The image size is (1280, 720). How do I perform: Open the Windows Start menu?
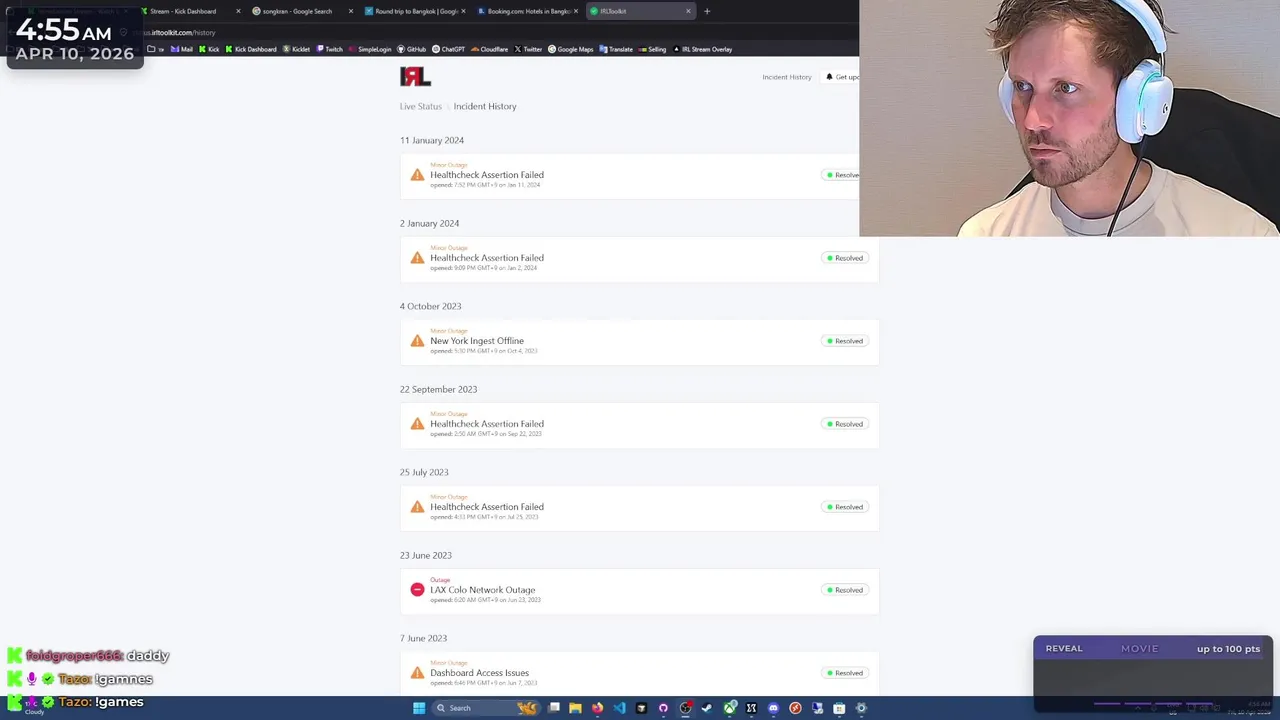tap(419, 708)
